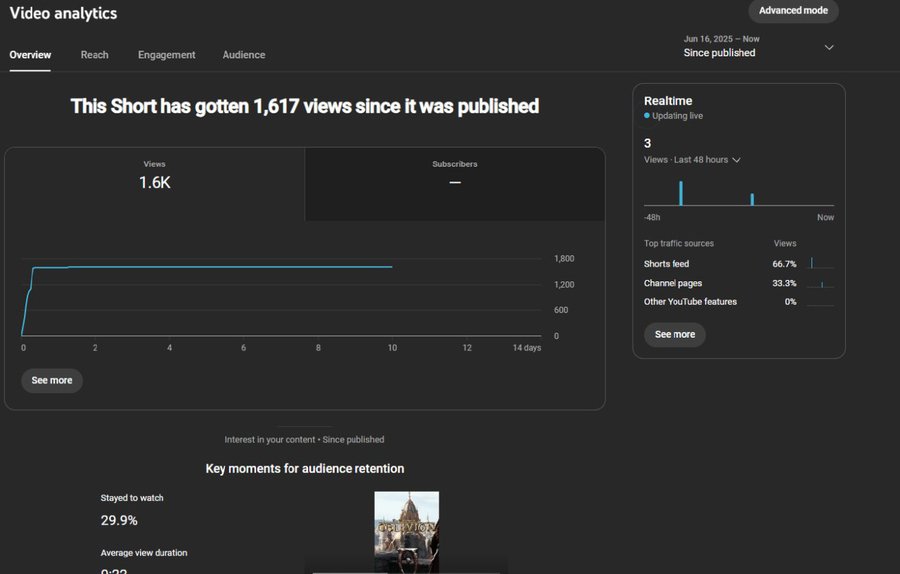Viewport: 900px width, 574px height.
Task: Click the Channel pages traffic source
Action: pos(673,284)
